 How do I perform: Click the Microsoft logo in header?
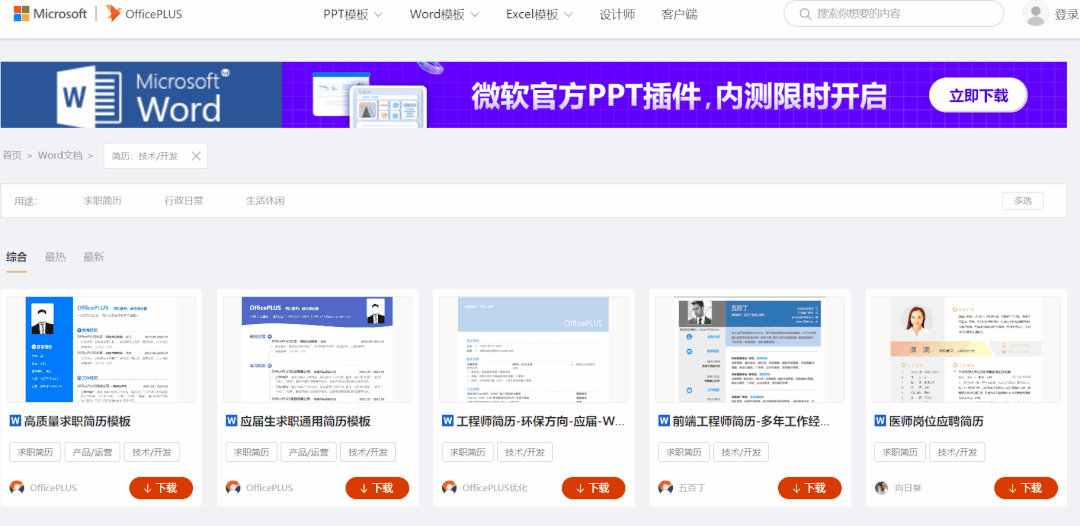click(x=50, y=13)
